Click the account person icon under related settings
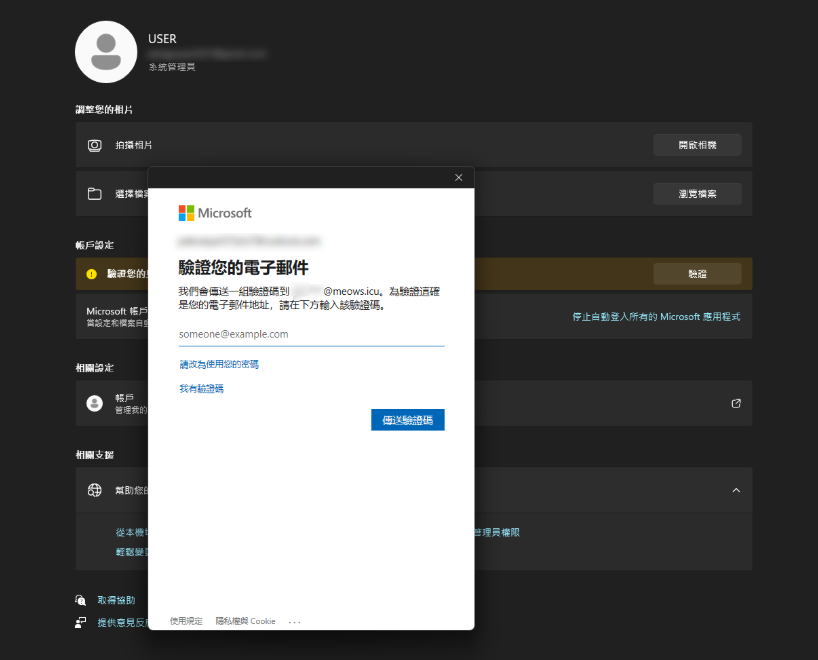818x660 pixels. tap(94, 403)
